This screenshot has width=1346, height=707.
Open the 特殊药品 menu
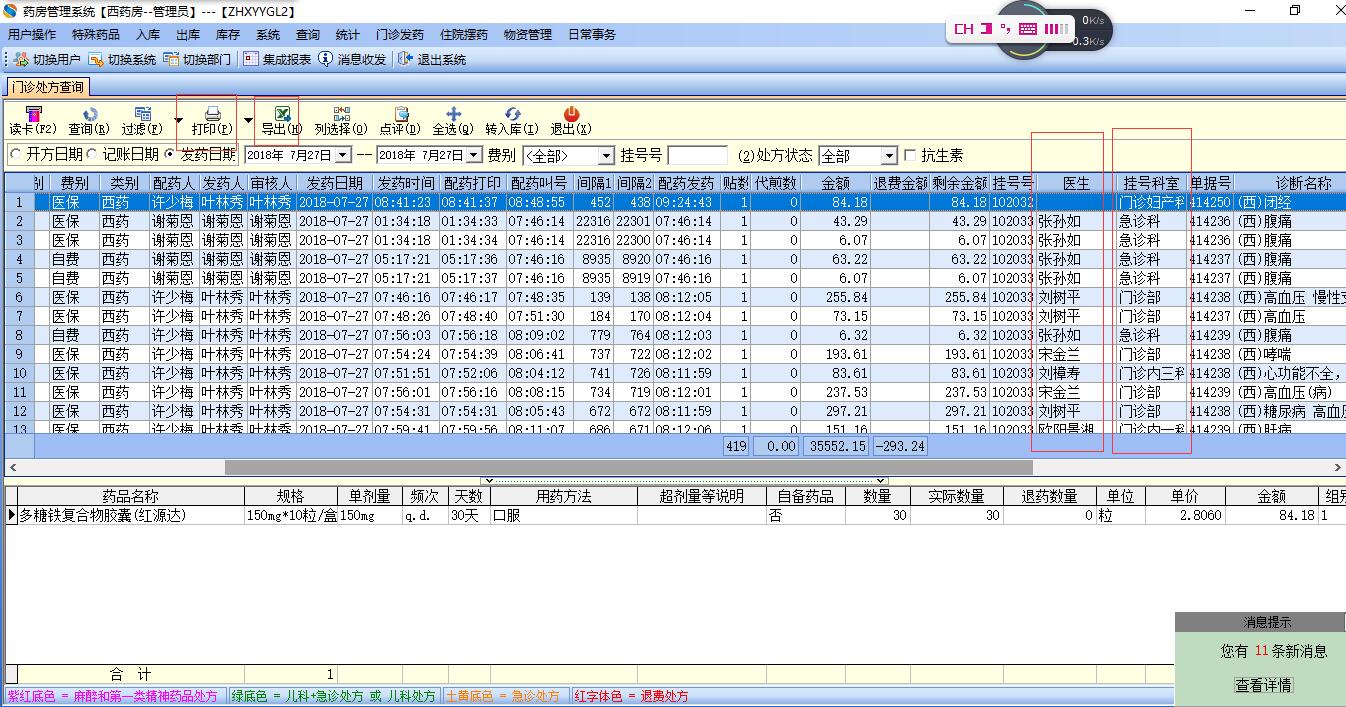pyautogui.click(x=95, y=35)
